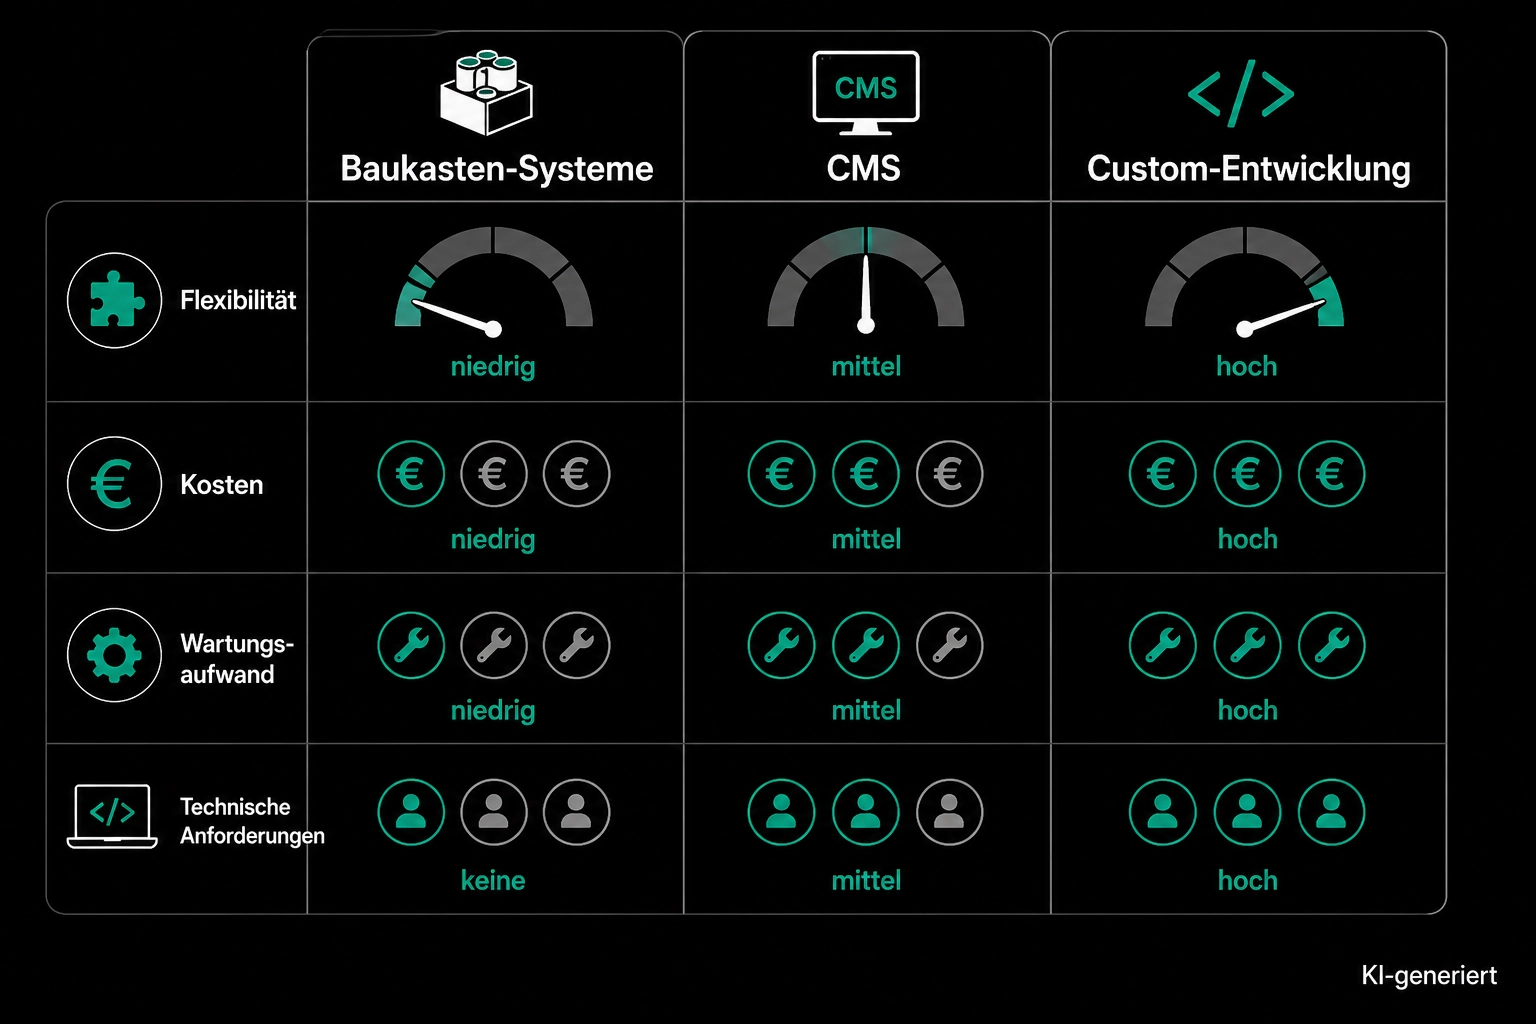
Task: Click the 'Technische Anforderungen' row label
Action: [x=252, y=821]
